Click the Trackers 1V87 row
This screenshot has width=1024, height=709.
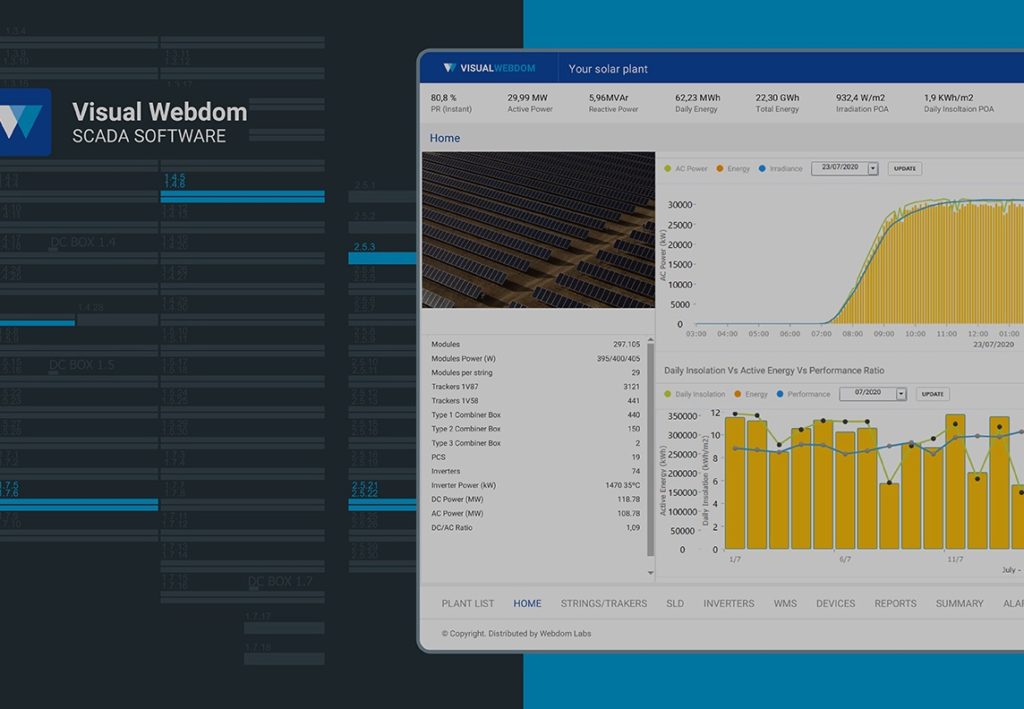click(536, 386)
